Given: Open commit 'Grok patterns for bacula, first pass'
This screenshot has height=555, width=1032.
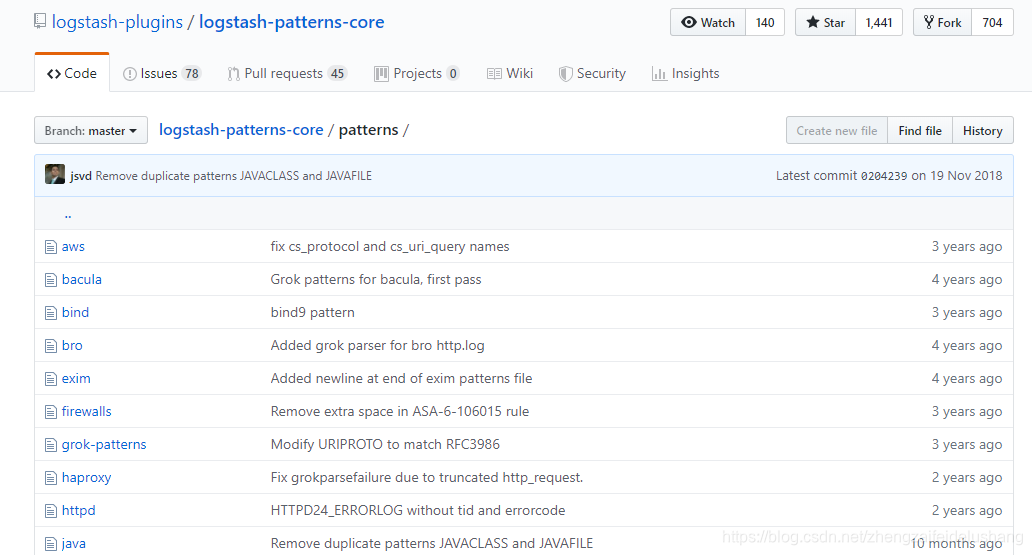Looking at the screenshot, I should click(x=376, y=280).
